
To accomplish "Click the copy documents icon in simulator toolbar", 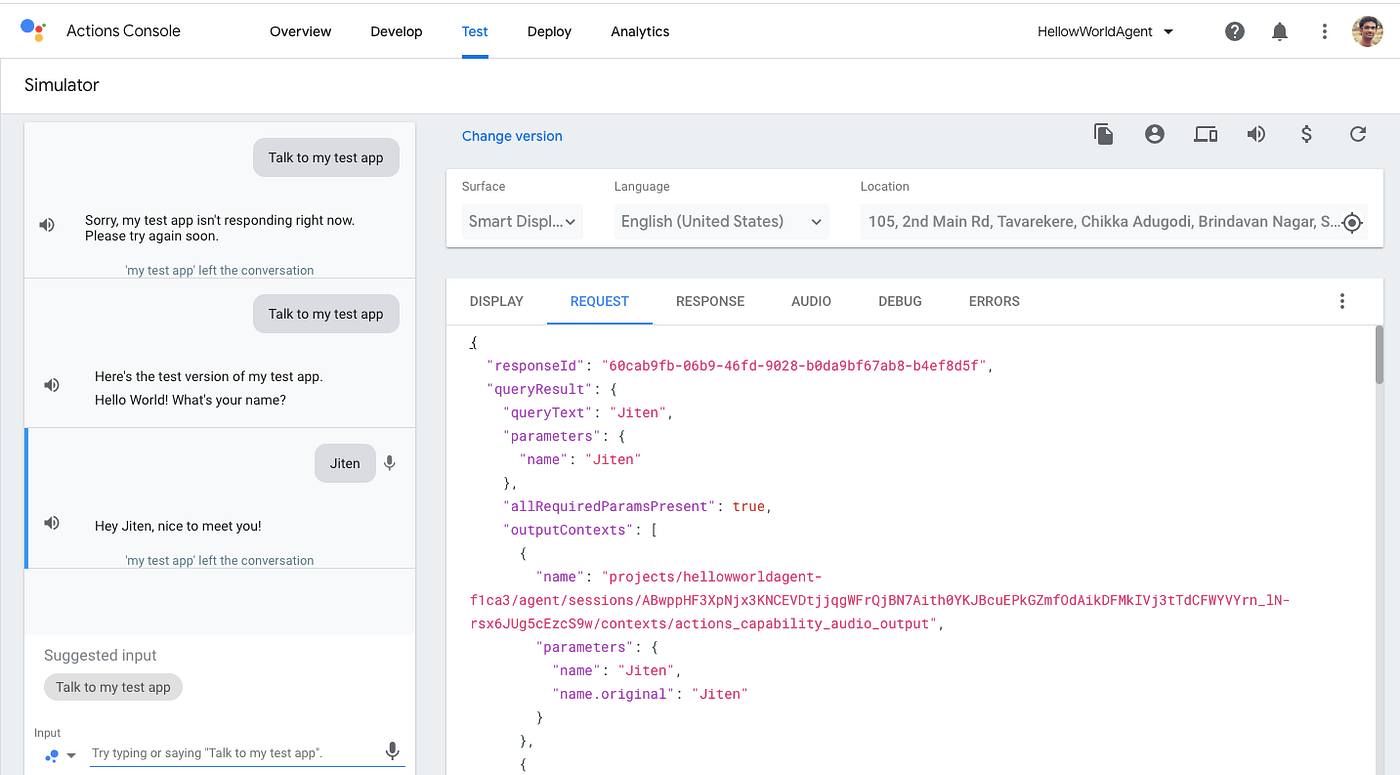I will point(1104,134).
